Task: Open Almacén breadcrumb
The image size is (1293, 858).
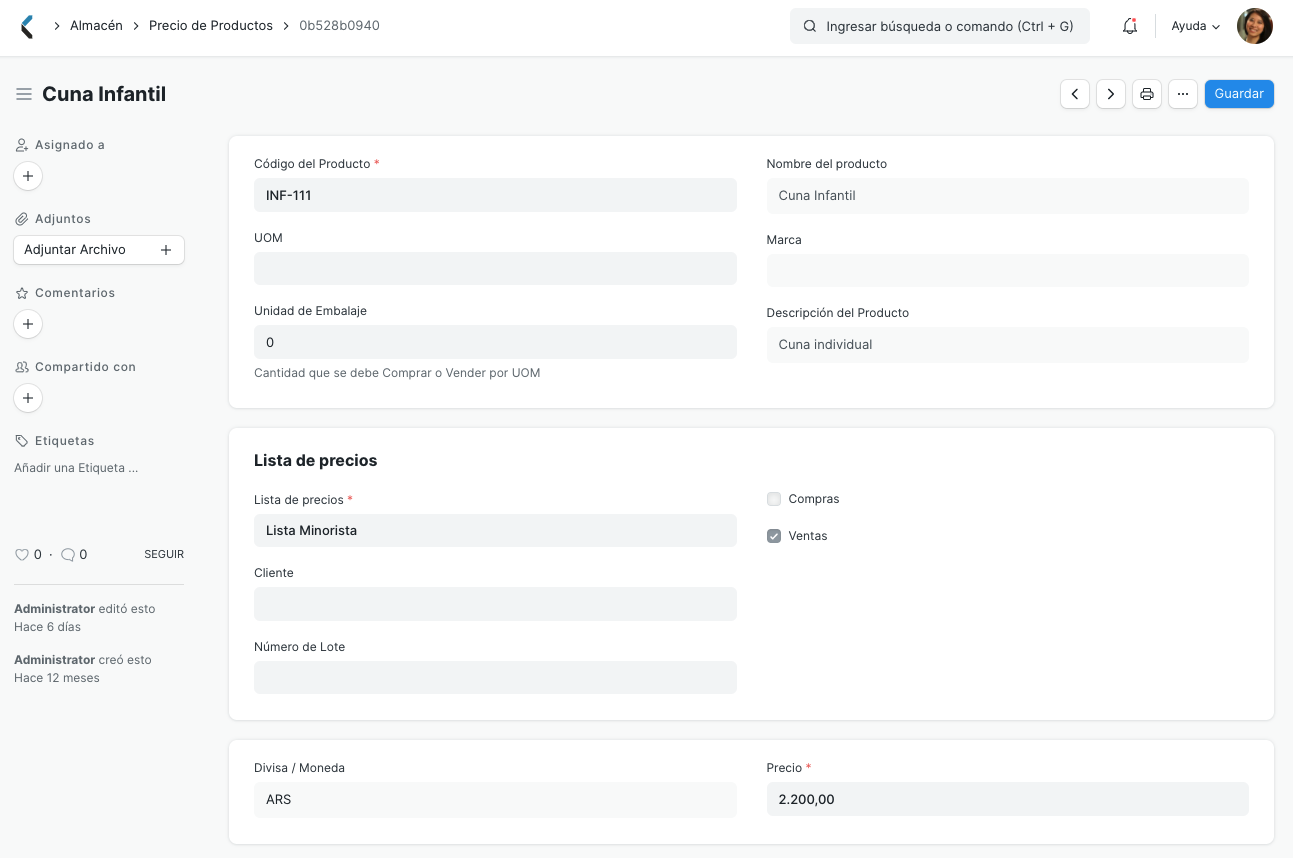Action: click(96, 26)
